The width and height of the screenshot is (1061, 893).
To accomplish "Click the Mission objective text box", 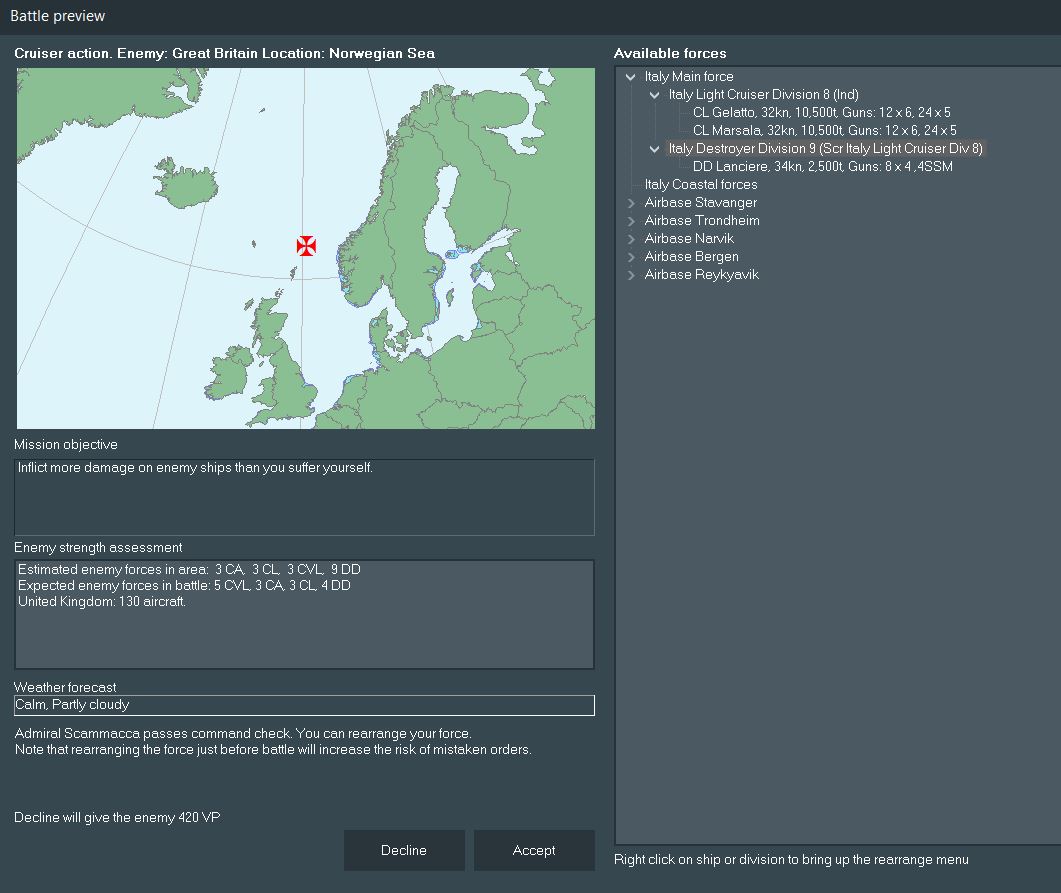I will [304, 497].
